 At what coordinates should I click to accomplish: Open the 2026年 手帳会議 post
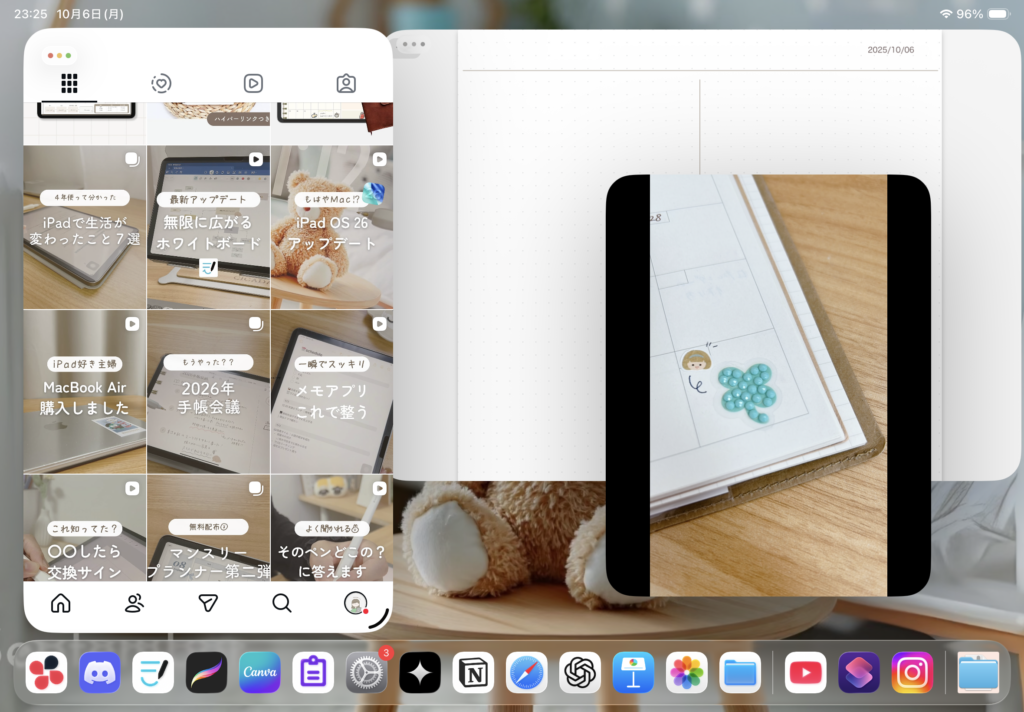[x=208, y=391]
